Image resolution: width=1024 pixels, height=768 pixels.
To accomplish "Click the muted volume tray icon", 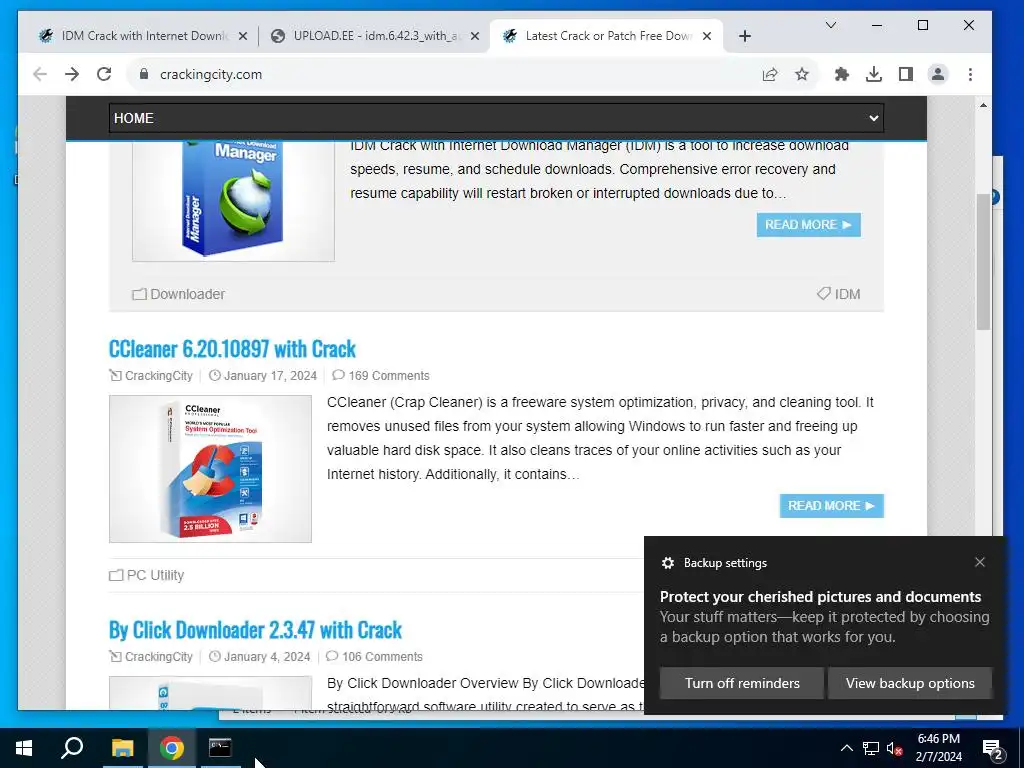I will point(895,748).
